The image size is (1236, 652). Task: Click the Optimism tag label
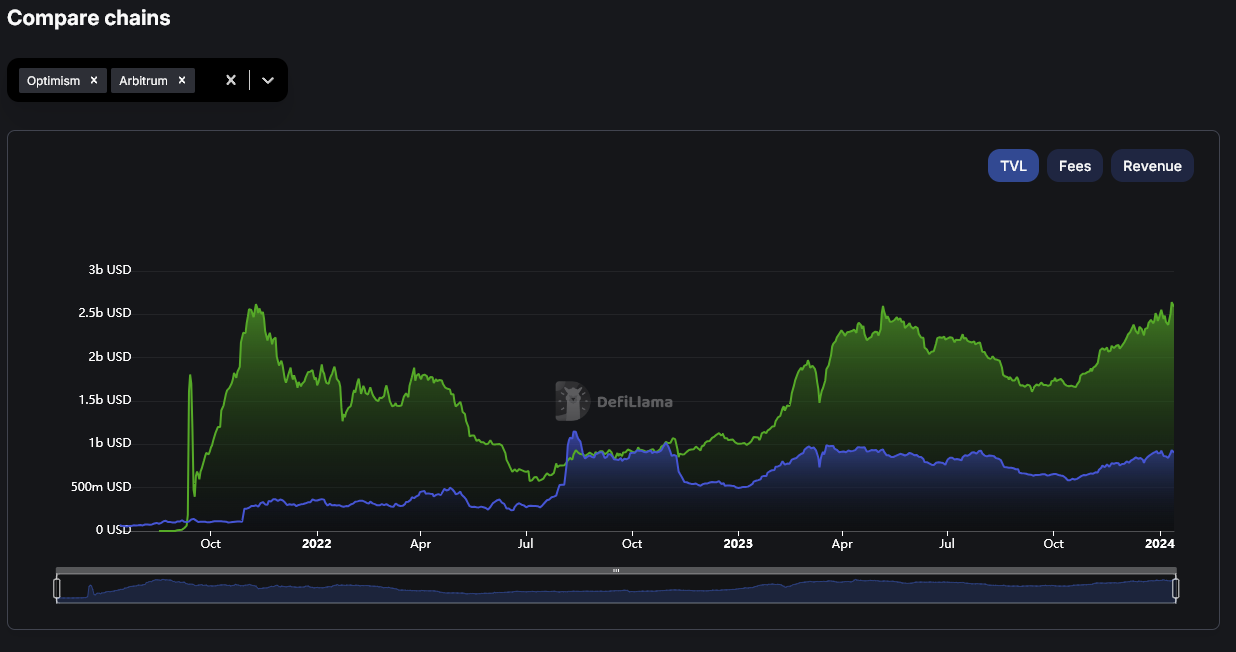tap(53, 81)
